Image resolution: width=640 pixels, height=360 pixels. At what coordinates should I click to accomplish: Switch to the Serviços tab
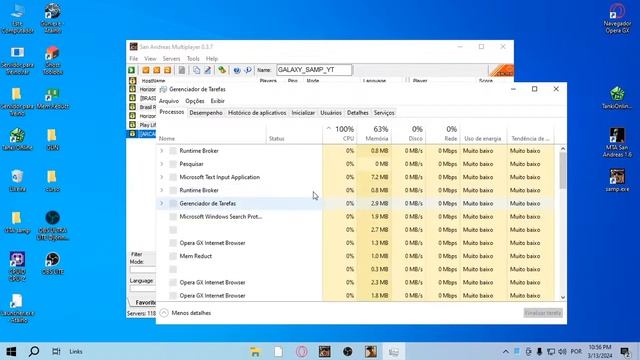[384, 113]
